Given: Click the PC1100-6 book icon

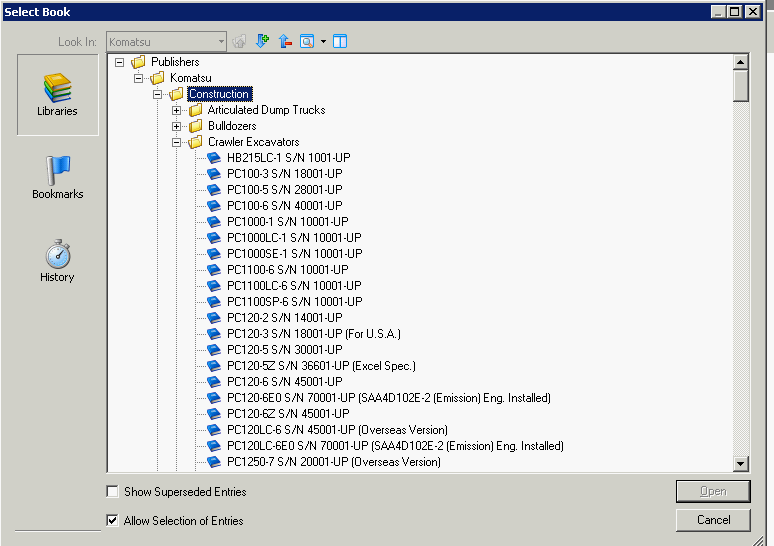Looking at the screenshot, I should click(214, 270).
